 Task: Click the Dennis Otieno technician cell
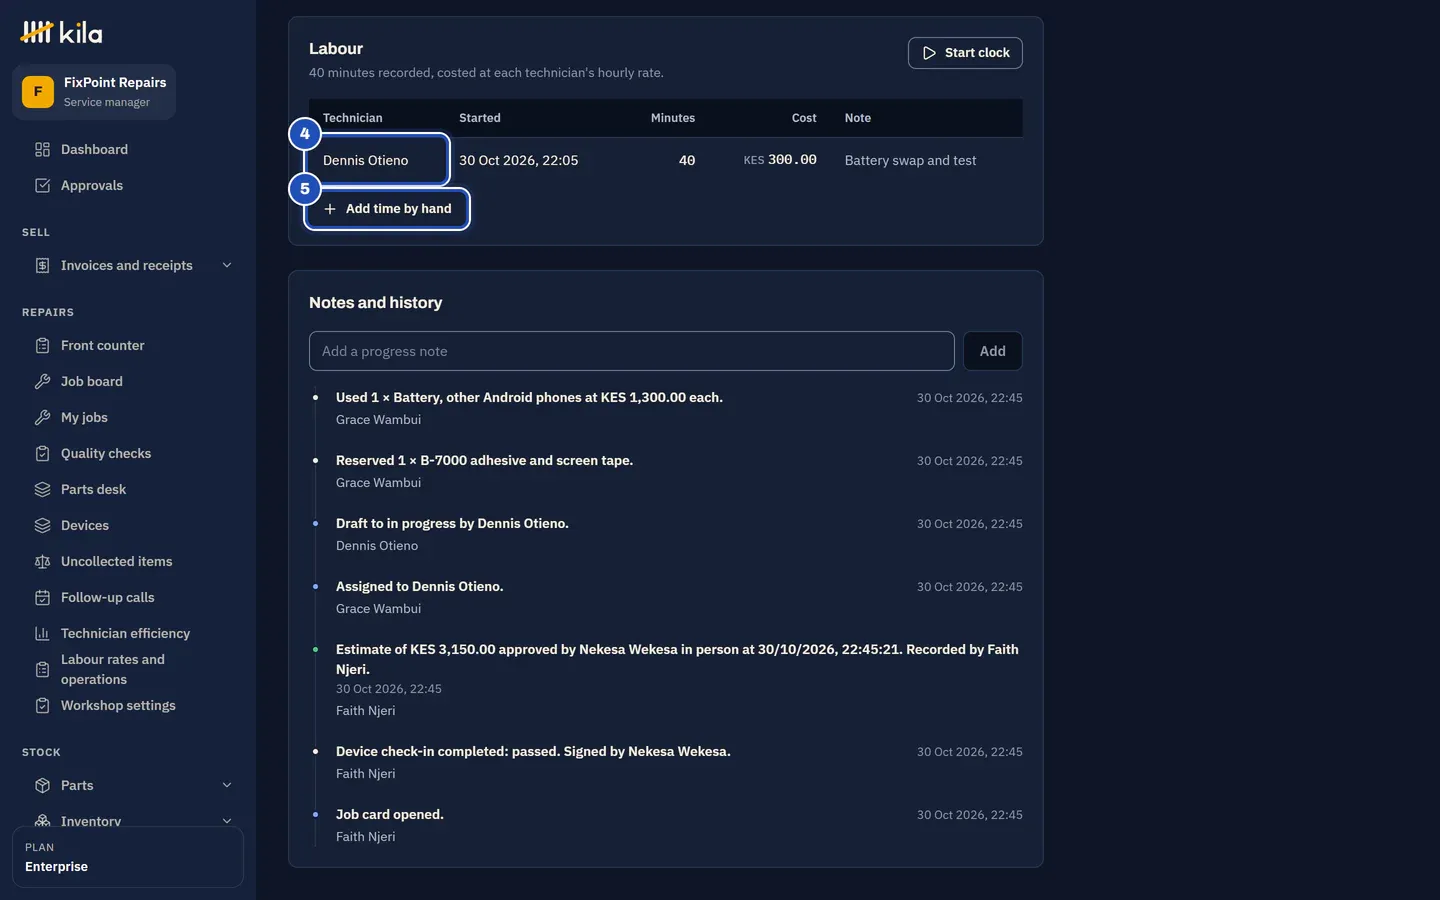click(377, 160)
